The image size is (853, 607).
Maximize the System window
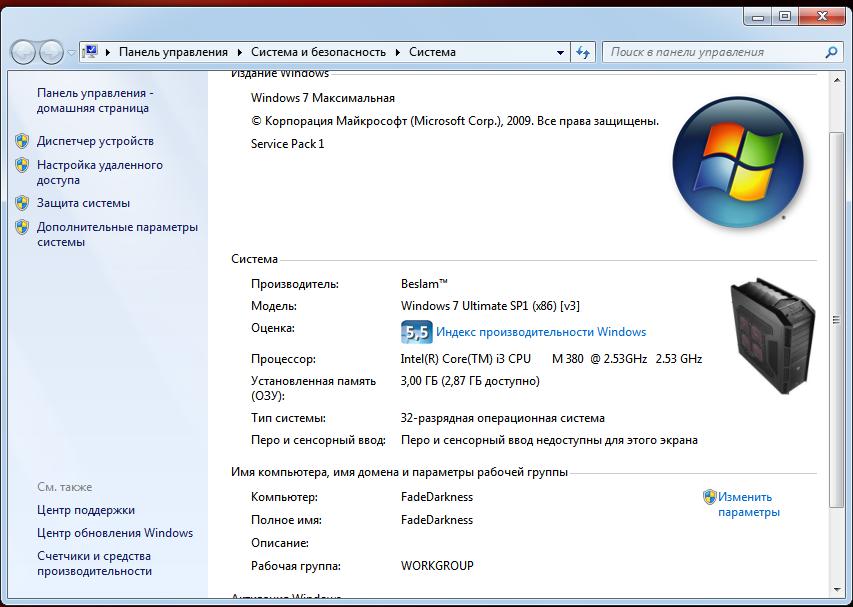[x=785, y=17]
